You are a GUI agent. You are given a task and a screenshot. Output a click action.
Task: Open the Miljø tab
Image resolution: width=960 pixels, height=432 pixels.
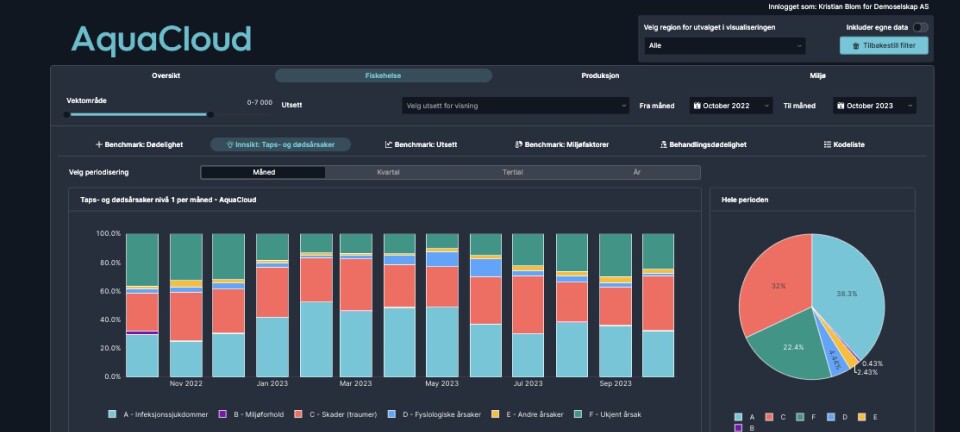[817, 76]
